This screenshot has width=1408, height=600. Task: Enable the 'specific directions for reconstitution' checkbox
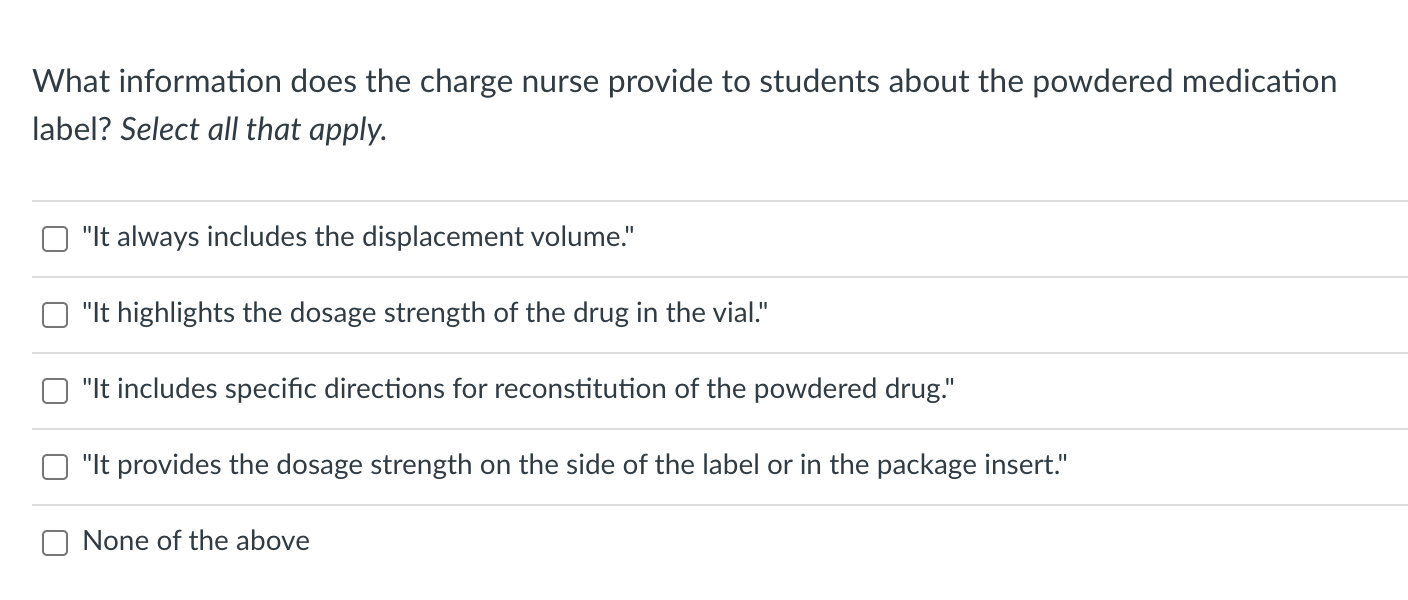click(54, 391)
